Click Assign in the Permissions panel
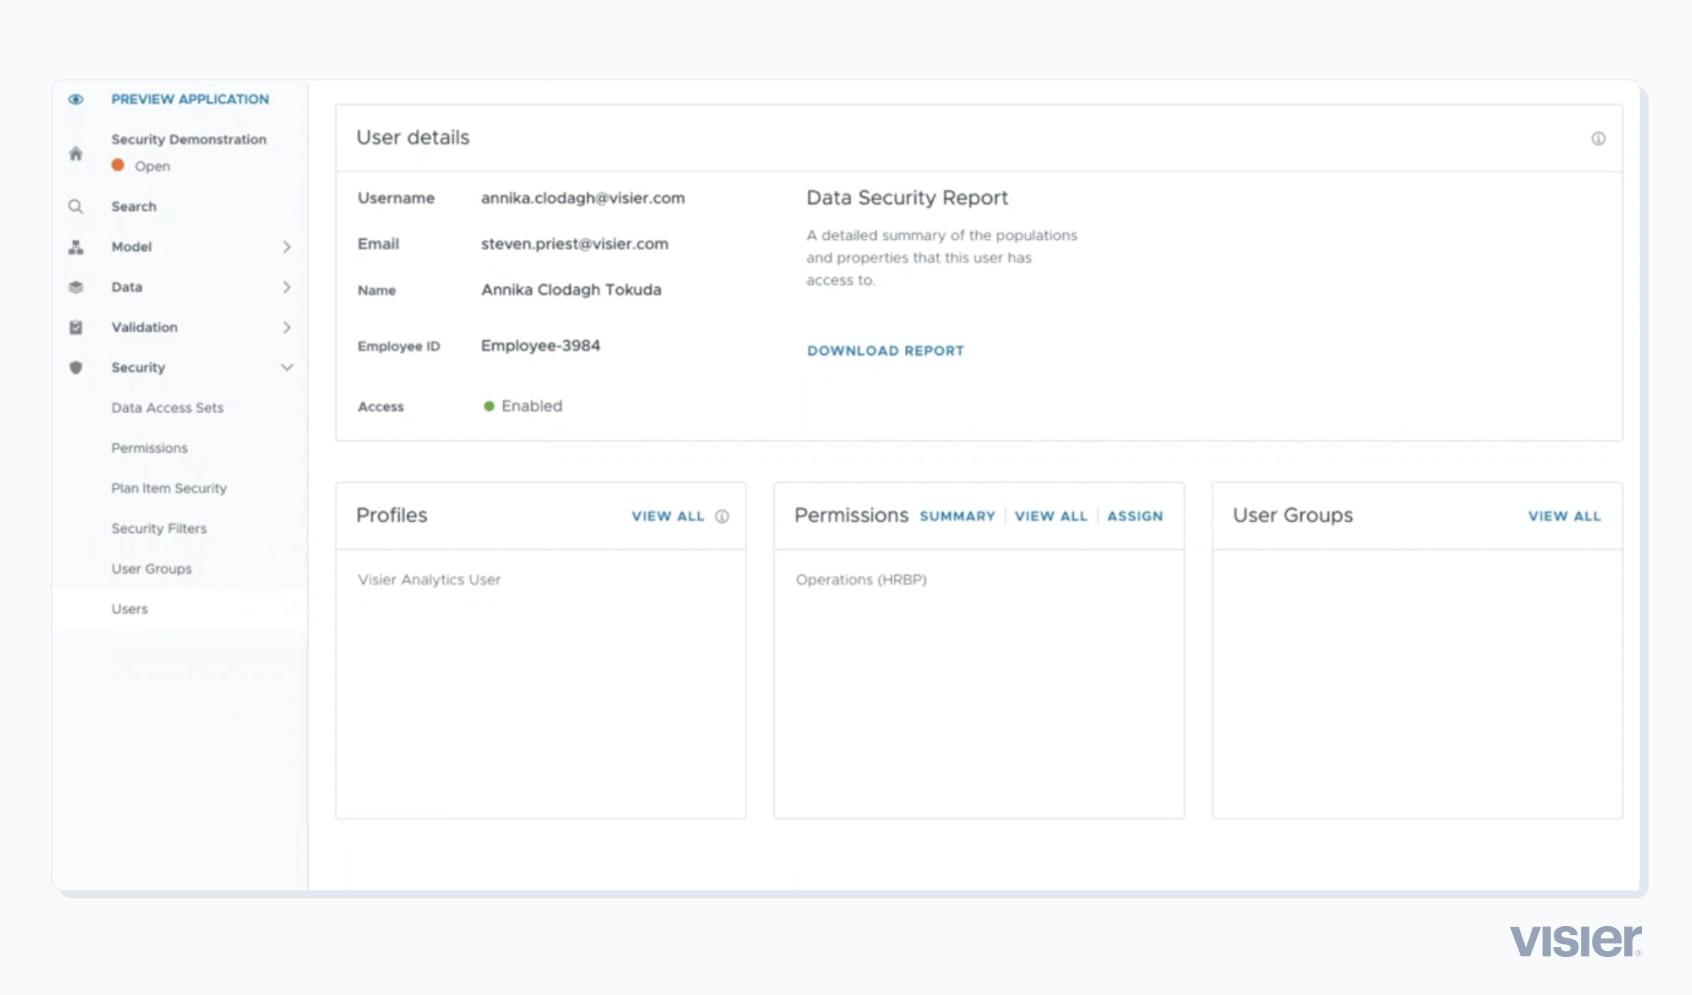 tap(1135, 516)
